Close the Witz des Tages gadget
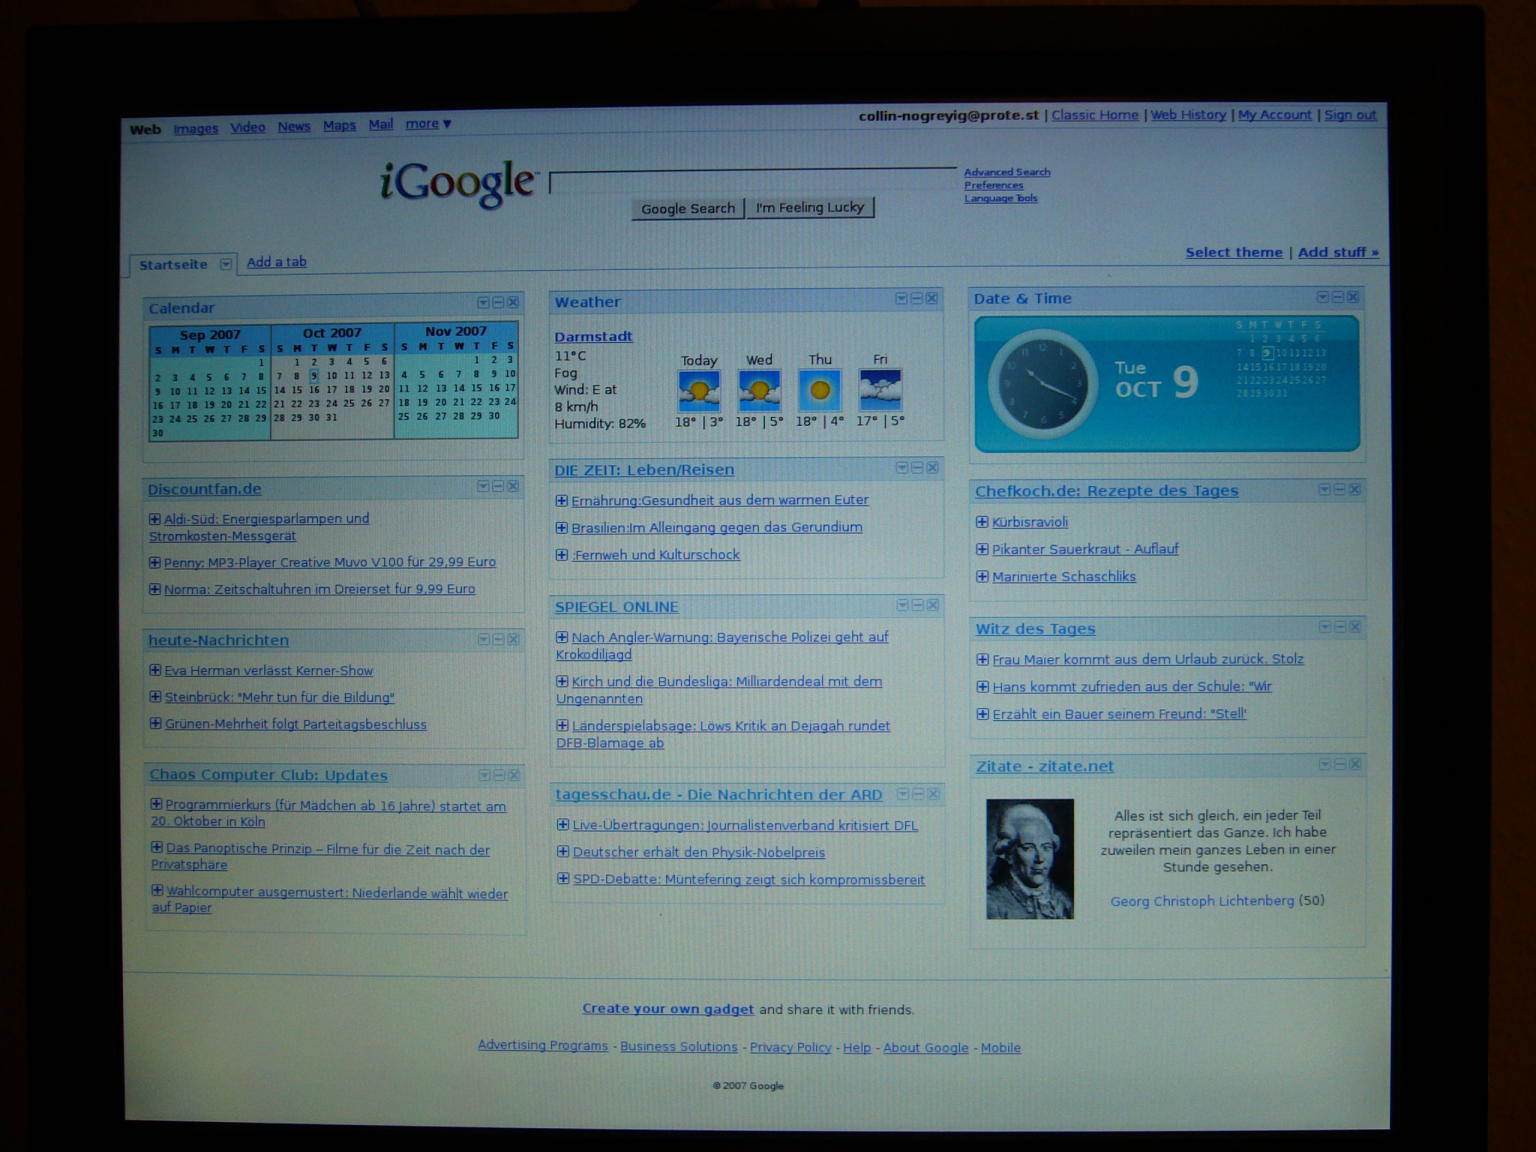1536x1152 pixels. 1355,627
